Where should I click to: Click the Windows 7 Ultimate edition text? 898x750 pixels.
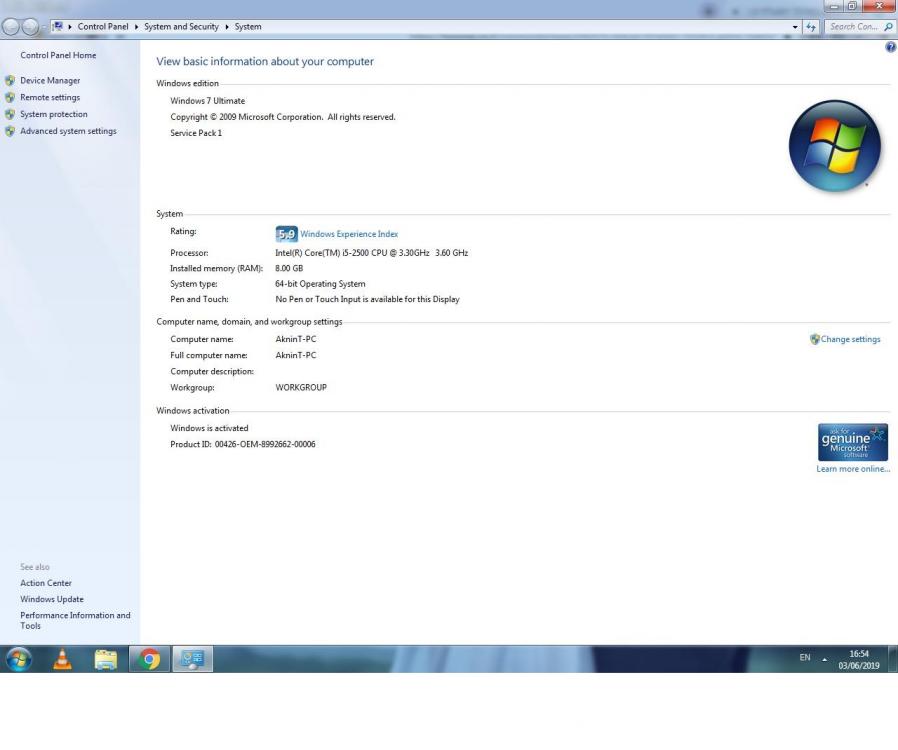207,101
